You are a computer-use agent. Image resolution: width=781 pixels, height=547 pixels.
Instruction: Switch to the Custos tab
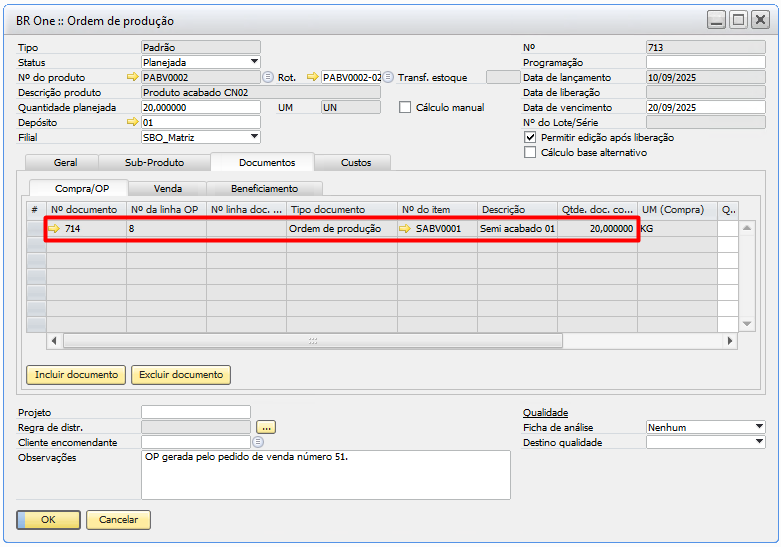pos(356,162)
